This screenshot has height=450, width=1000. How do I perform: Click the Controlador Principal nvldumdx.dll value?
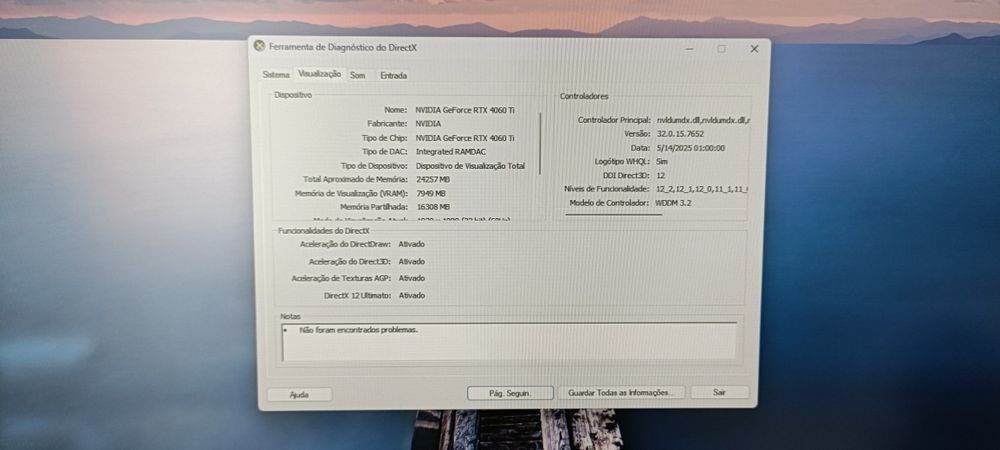[703, 120]
